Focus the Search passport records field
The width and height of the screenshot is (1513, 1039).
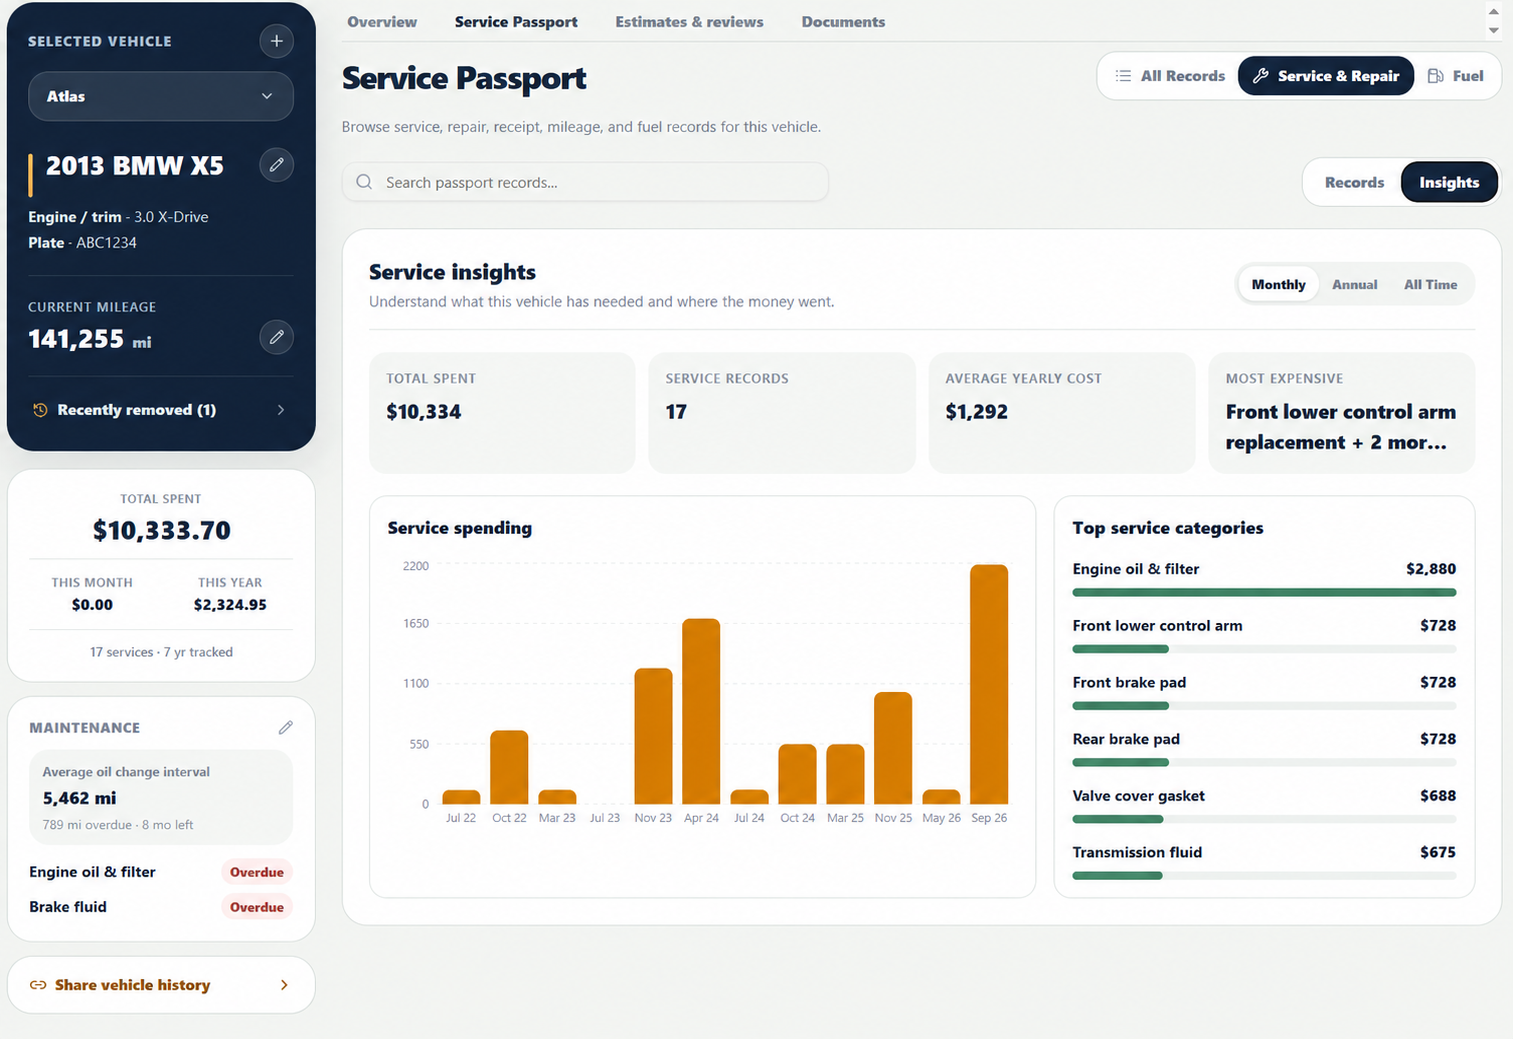click(585, 182)
